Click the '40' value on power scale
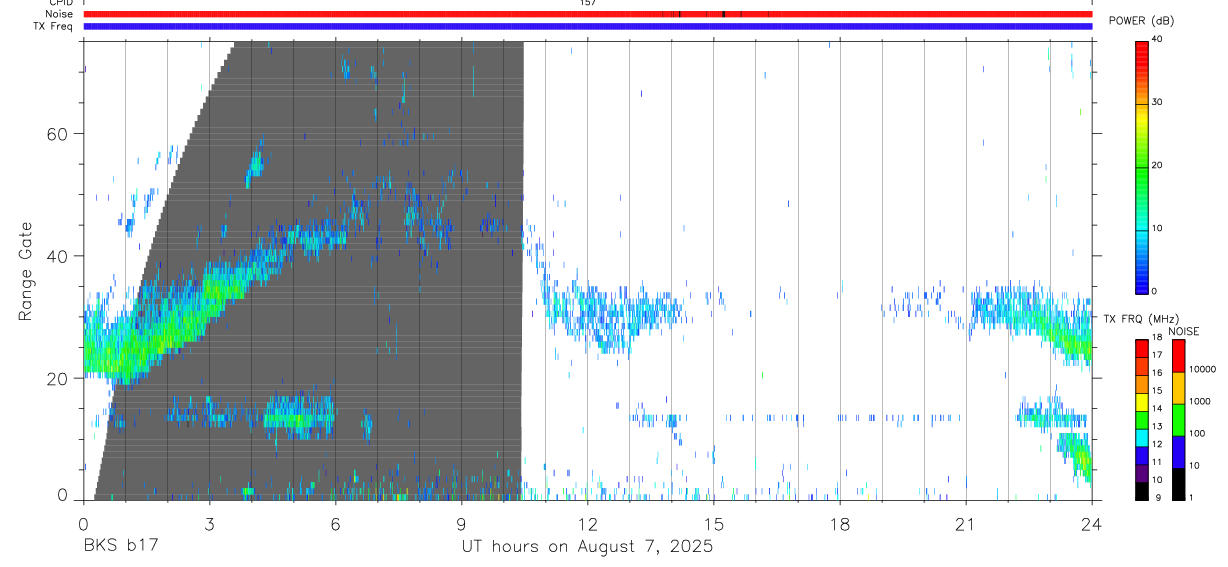Image resolution: width=1228 pixels, height=567 pixels. point(1158,39)
